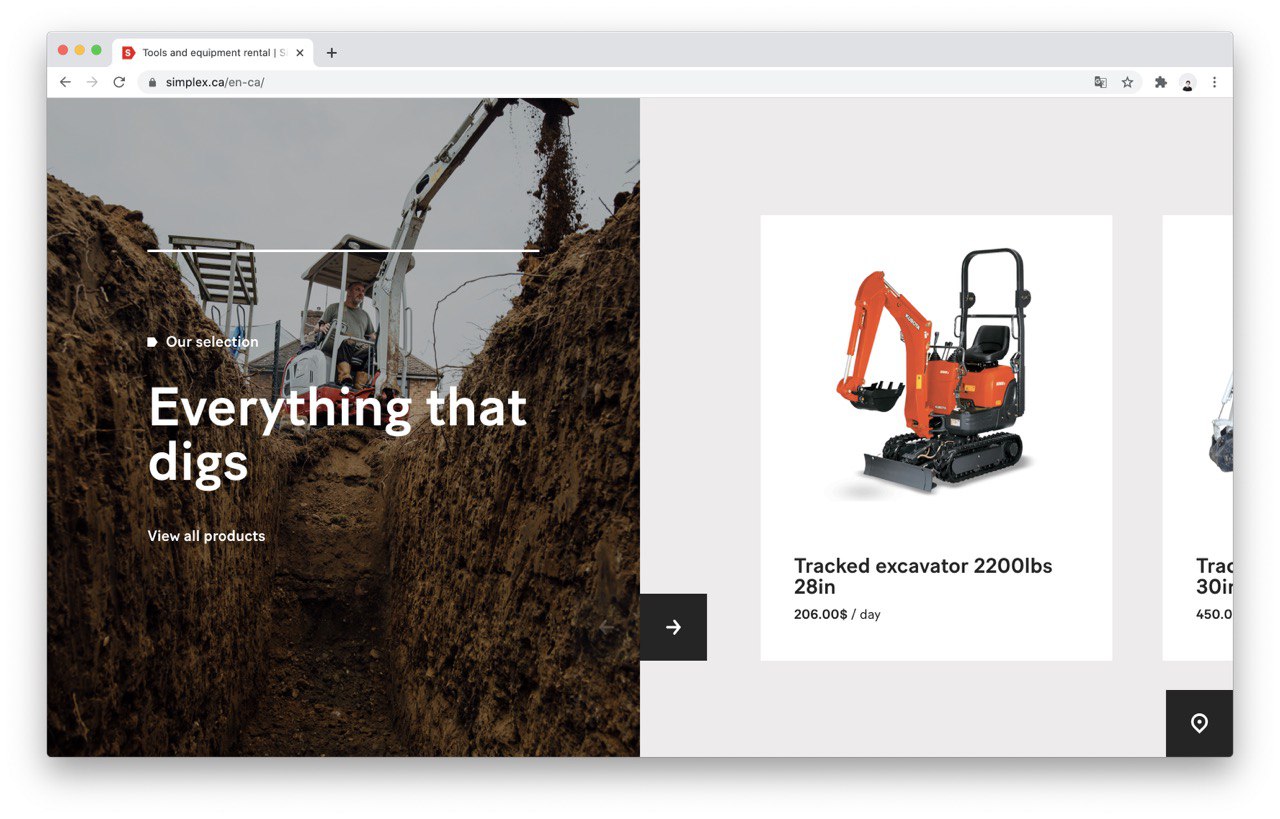Bookmark this page with the star icon
Viewport: 1280px width, 819px height.
click(x=1127, y=82)
